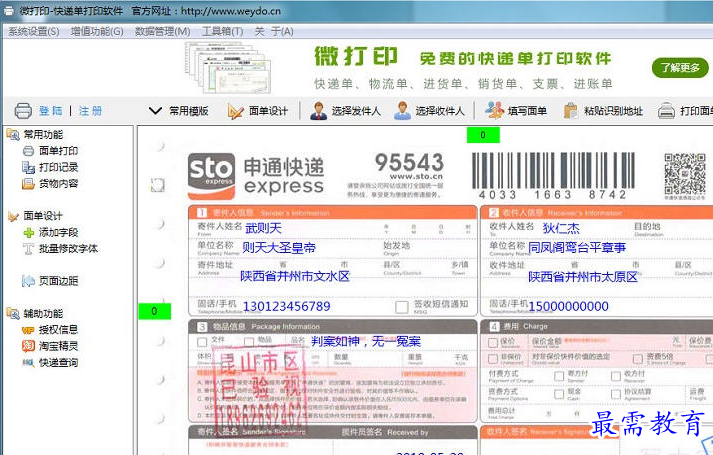
Task: Click the green plus 添加字段 icon
Action: (x=29, y=233)
